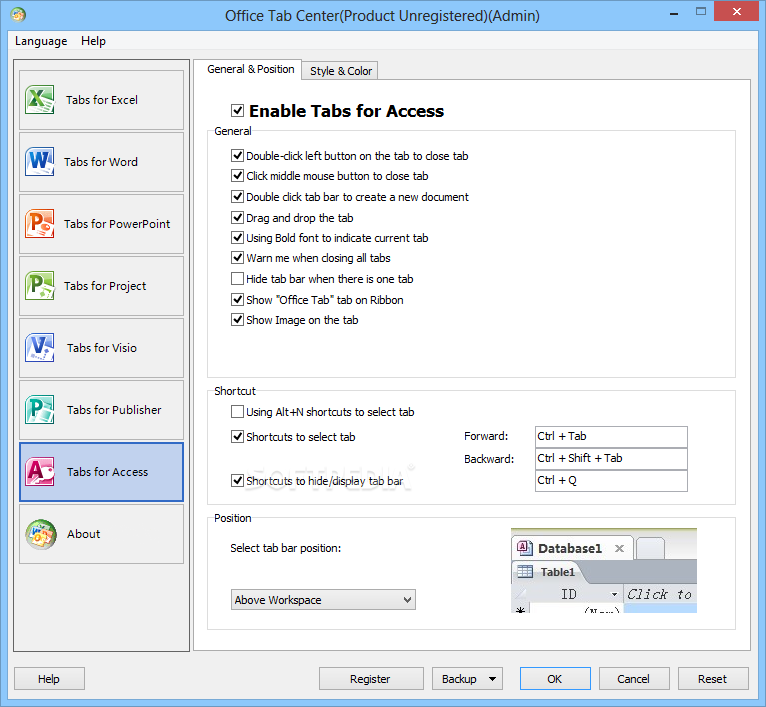766x707 pixels.
Task: Click the About label in sidebar
Action: (x=84, y=534)
